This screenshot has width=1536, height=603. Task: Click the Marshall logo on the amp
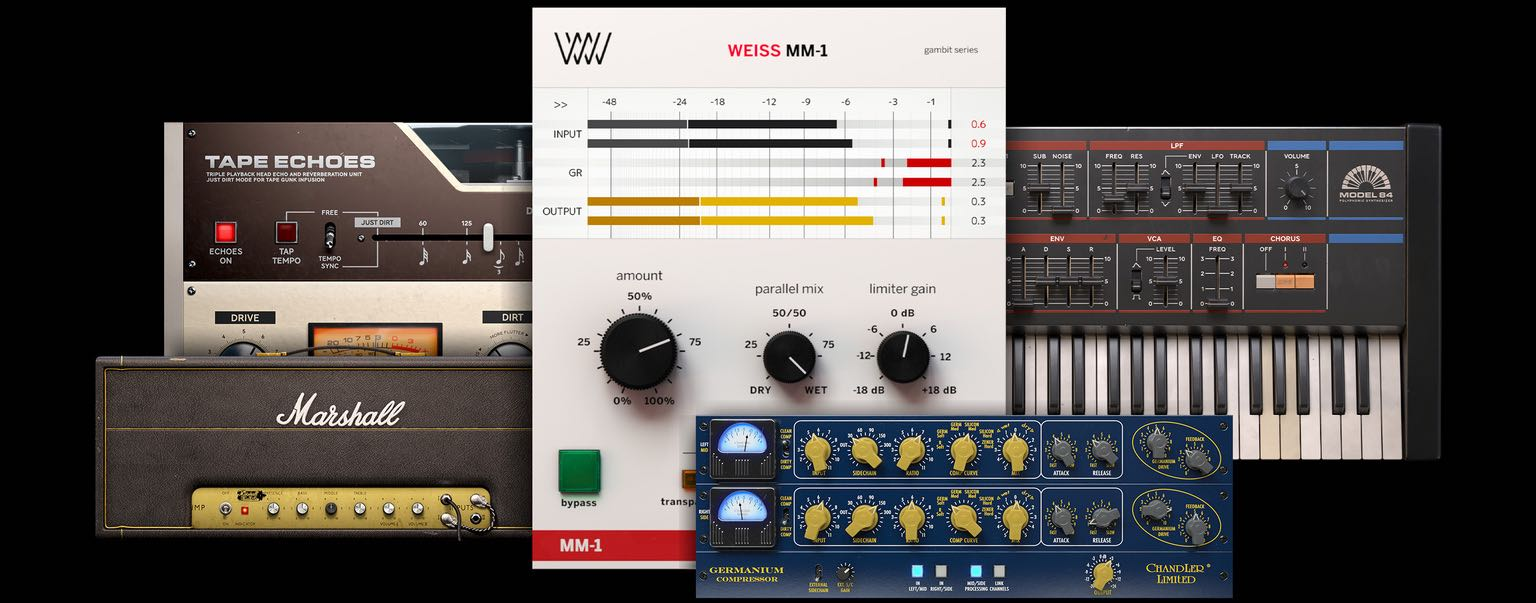click(339, 410)
